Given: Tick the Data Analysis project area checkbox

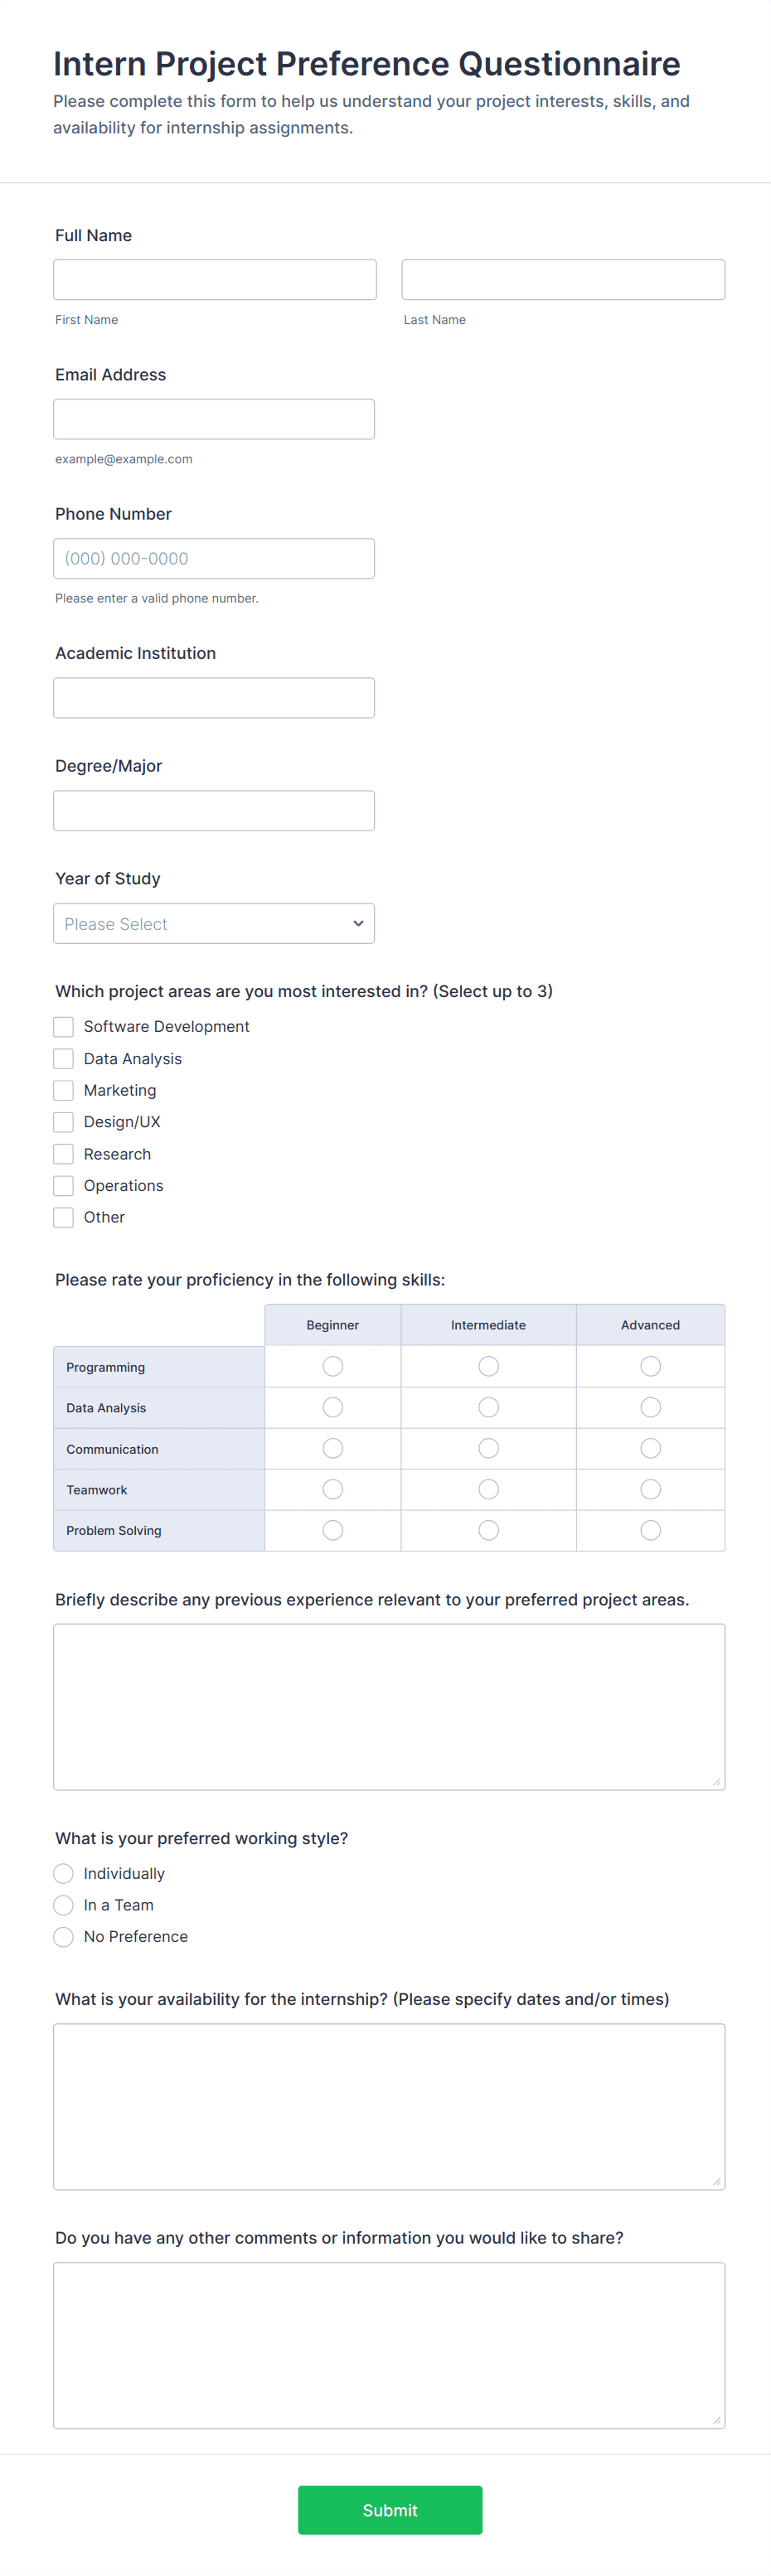Looking at the screenshot, I should tap(64, 1058).
